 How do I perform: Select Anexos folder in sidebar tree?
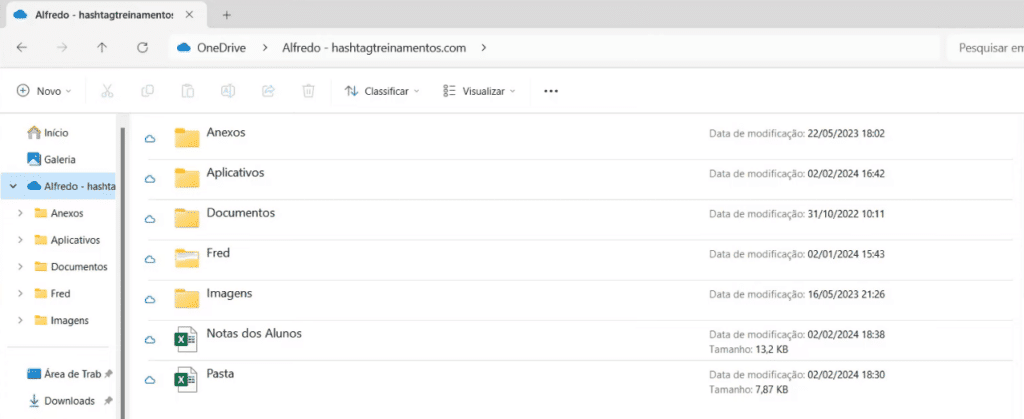[x=59, y=213]
